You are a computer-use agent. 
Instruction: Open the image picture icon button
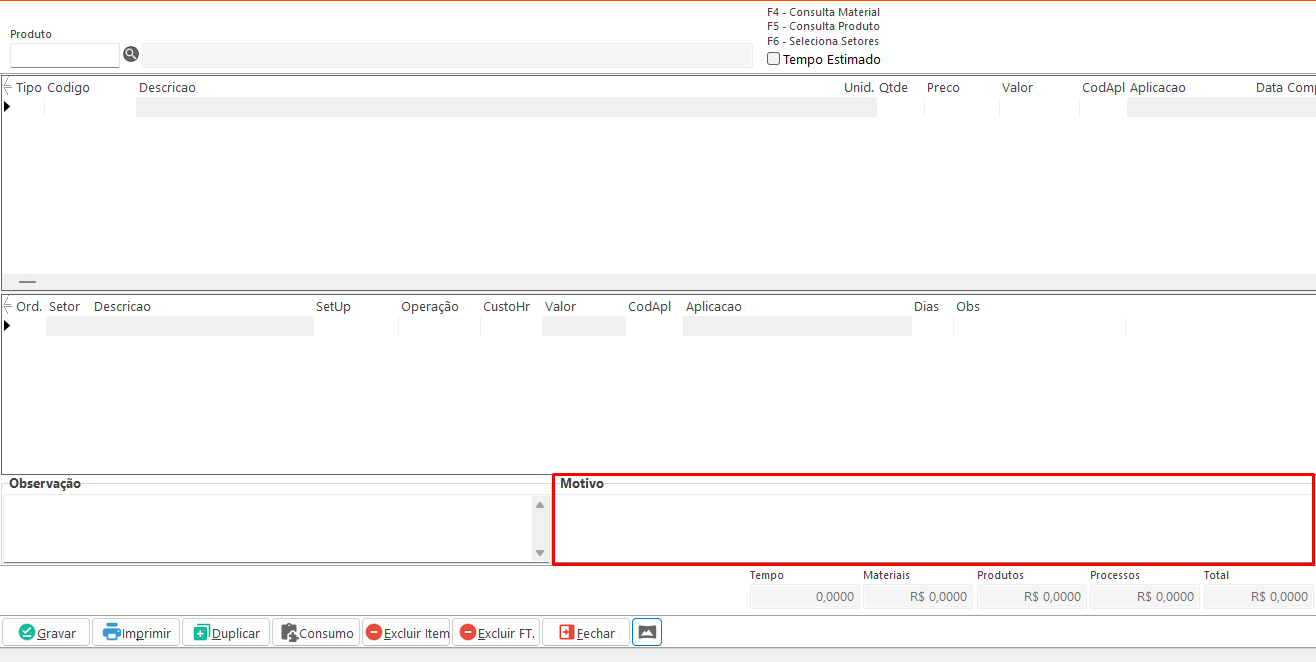point(647,632)
